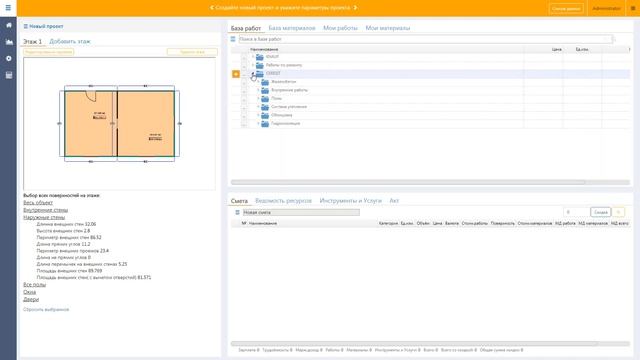Open the hamburger menu in top-left corner

point(8,8)
